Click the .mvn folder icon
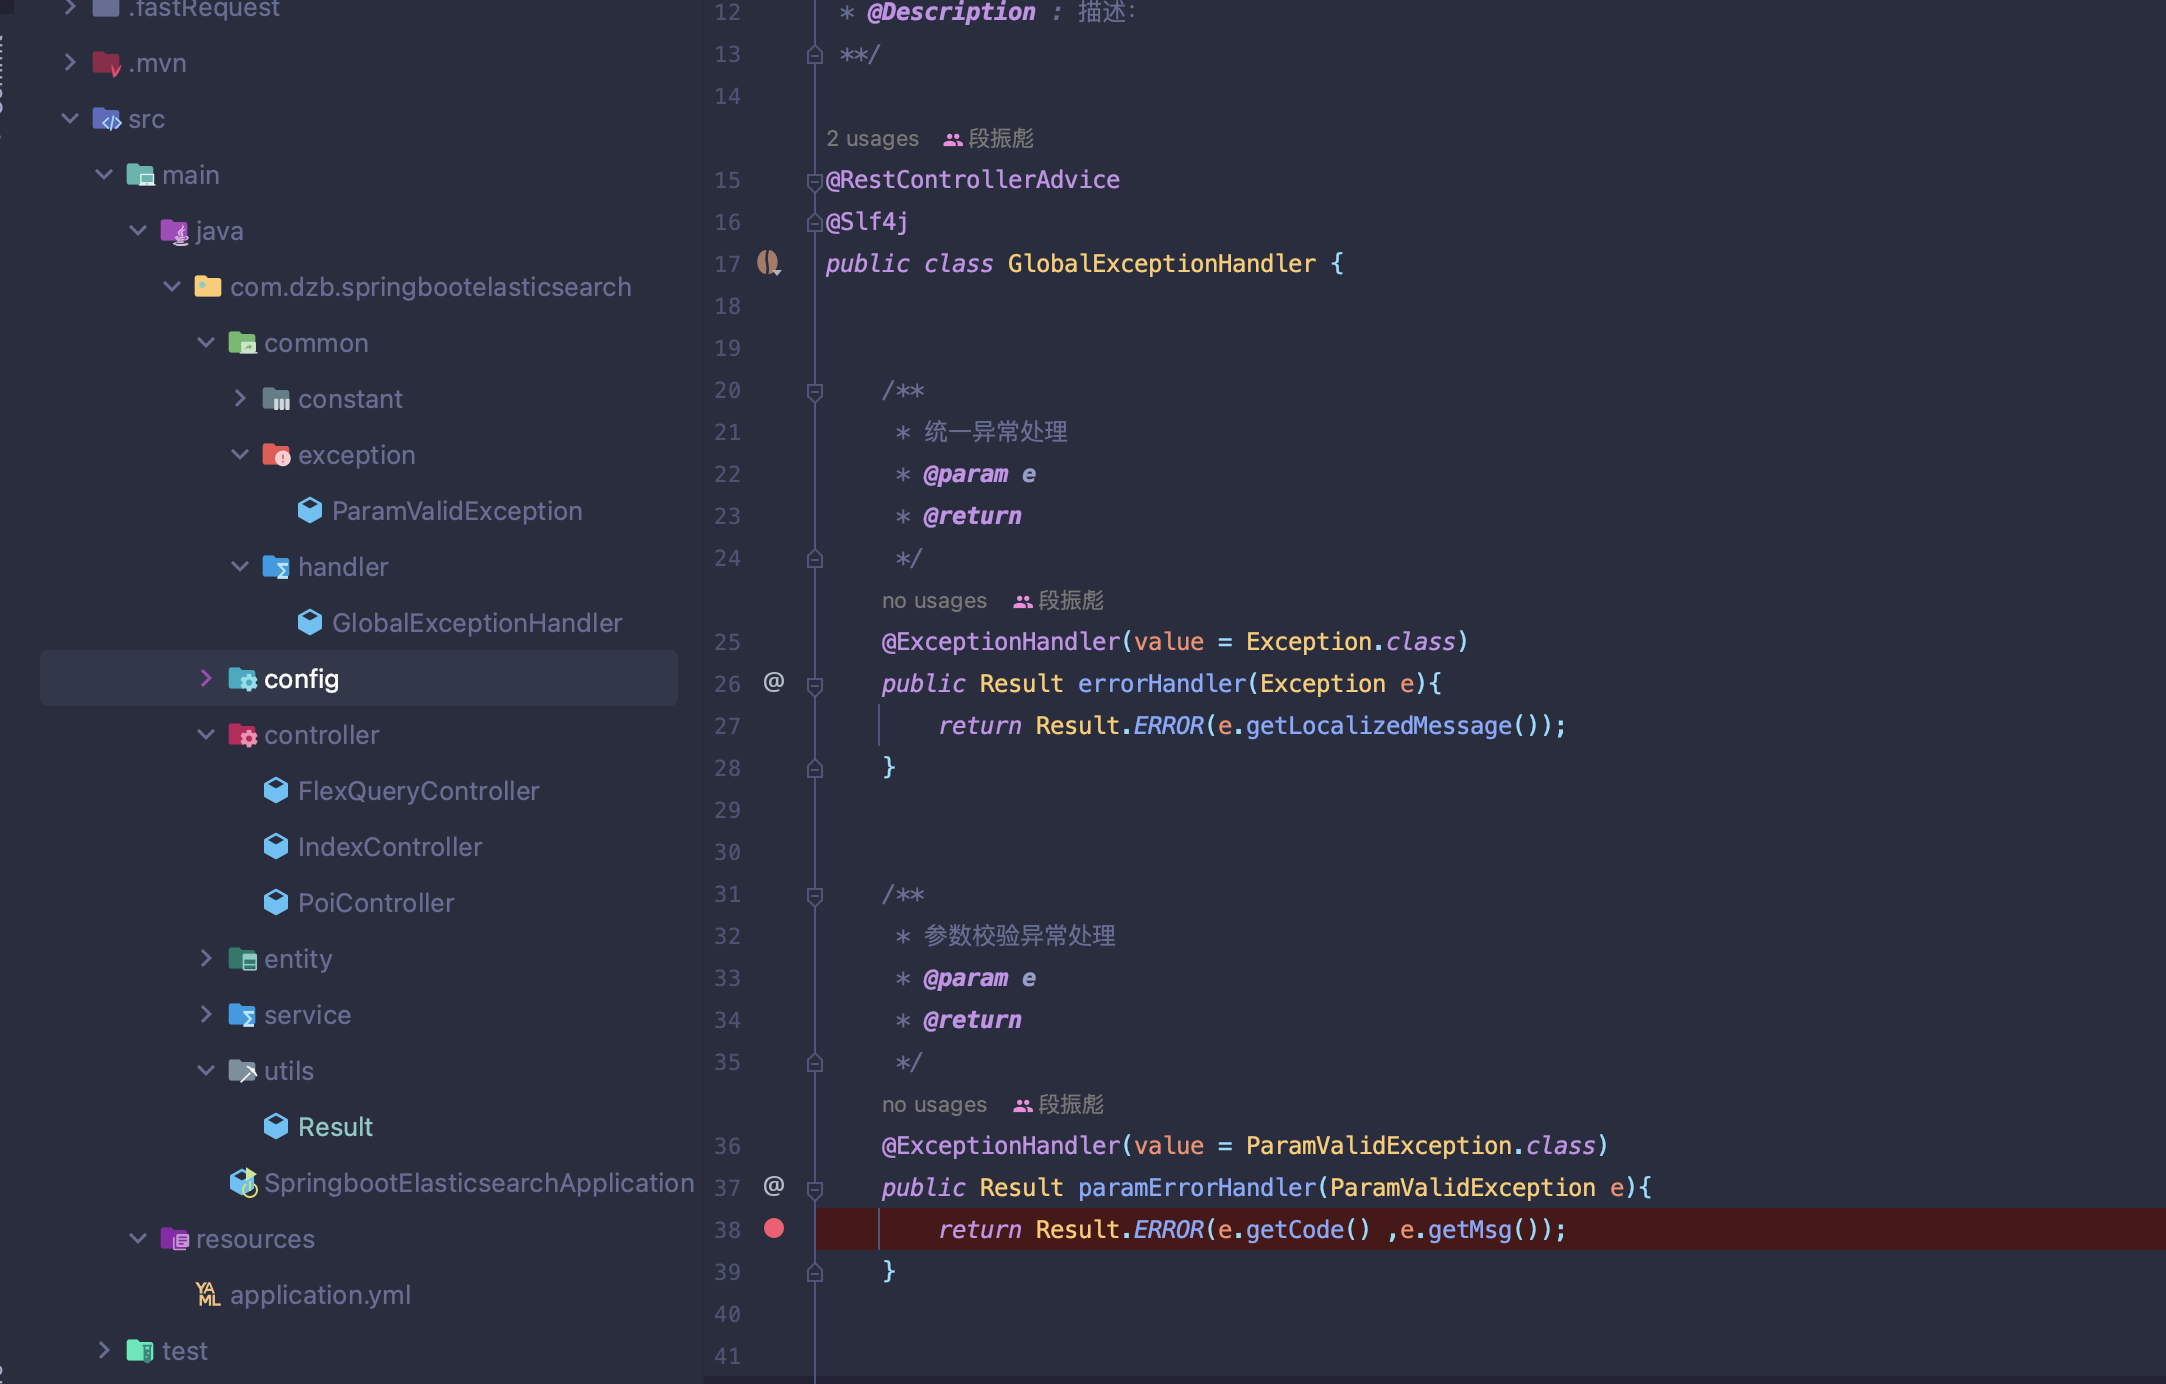2166x1384 pixels. (x=107, y=63)
